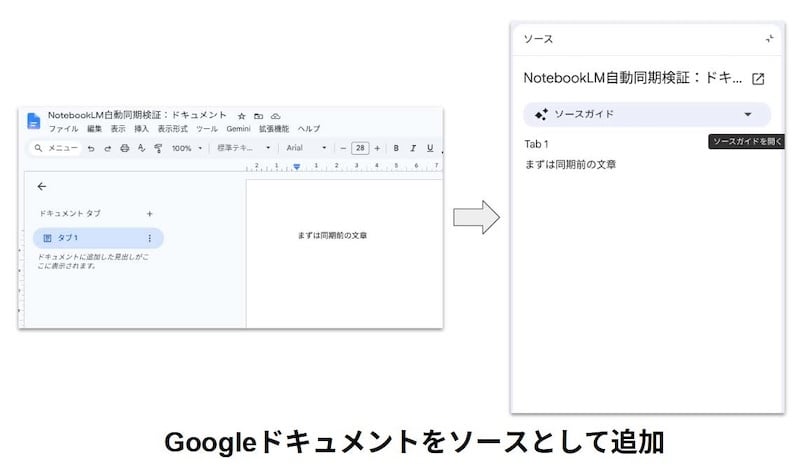Screen dimensions: 804x465
Task: Click the document title NotebookLM自動同期検証：ドキュメント
Action: [x=137, y=115]
